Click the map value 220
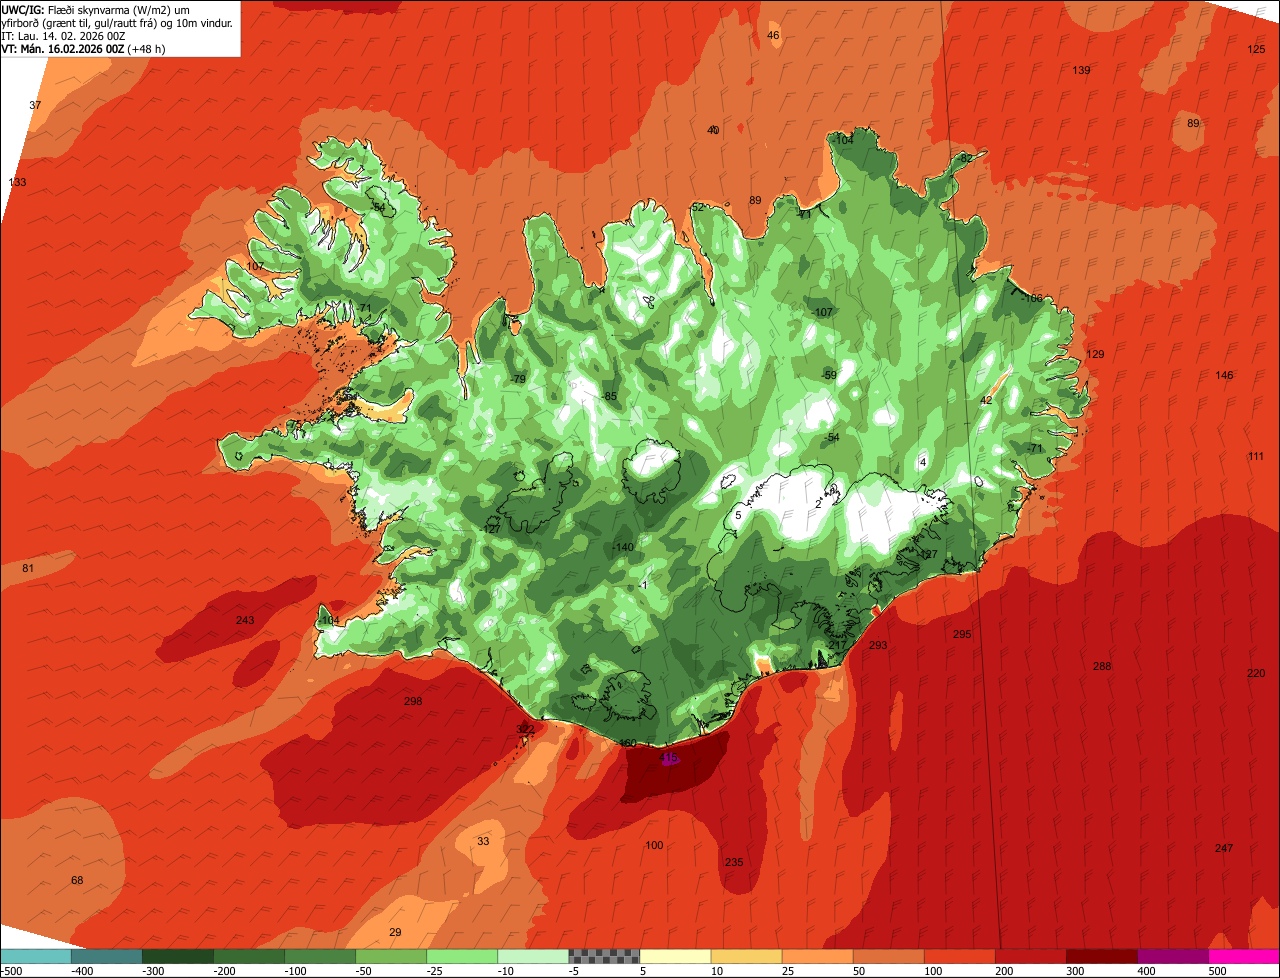 tap(1256, 673)
